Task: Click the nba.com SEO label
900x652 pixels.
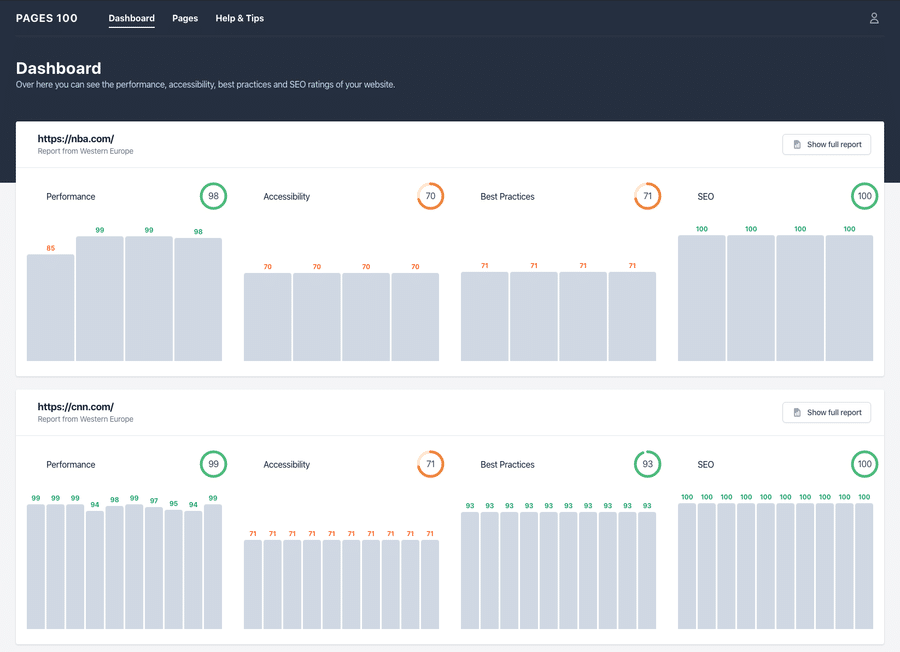Action: pos(705,197)
